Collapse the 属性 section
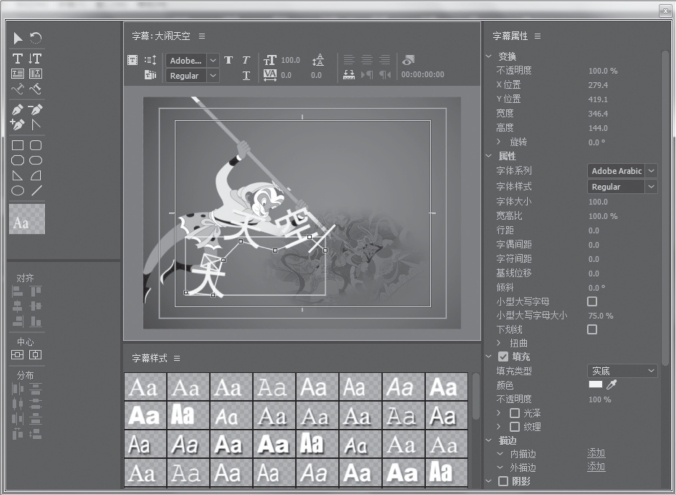Screen dimensions: 676x495 click(488, 156)
